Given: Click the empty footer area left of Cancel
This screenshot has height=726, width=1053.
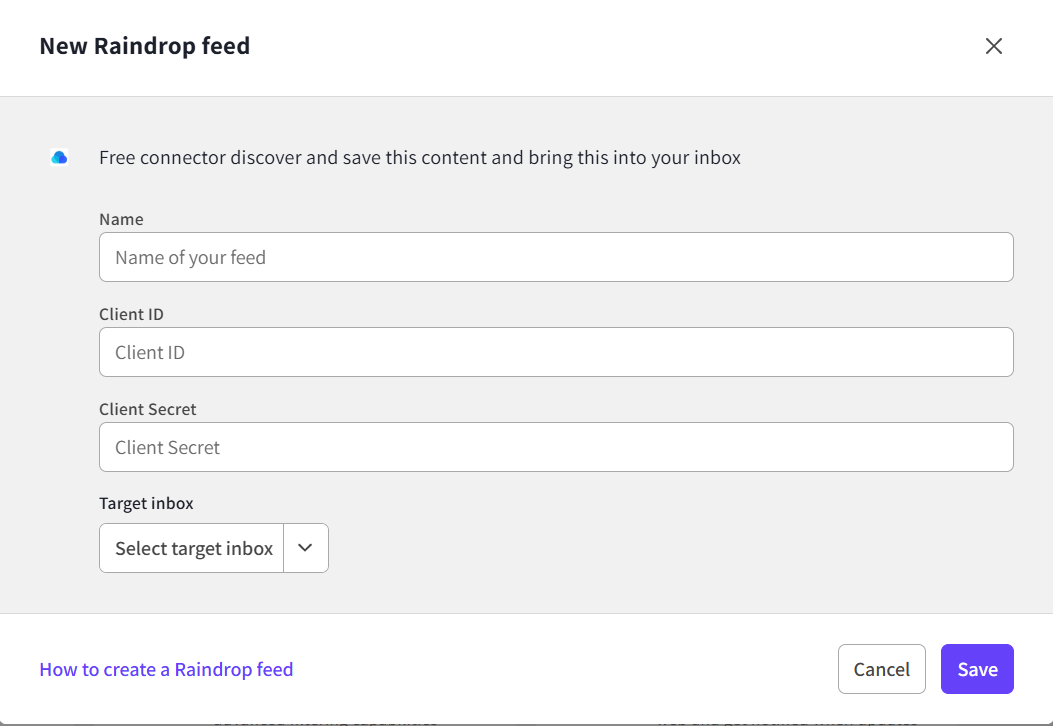Looking at the screenshot, I should tap(560, 669).
